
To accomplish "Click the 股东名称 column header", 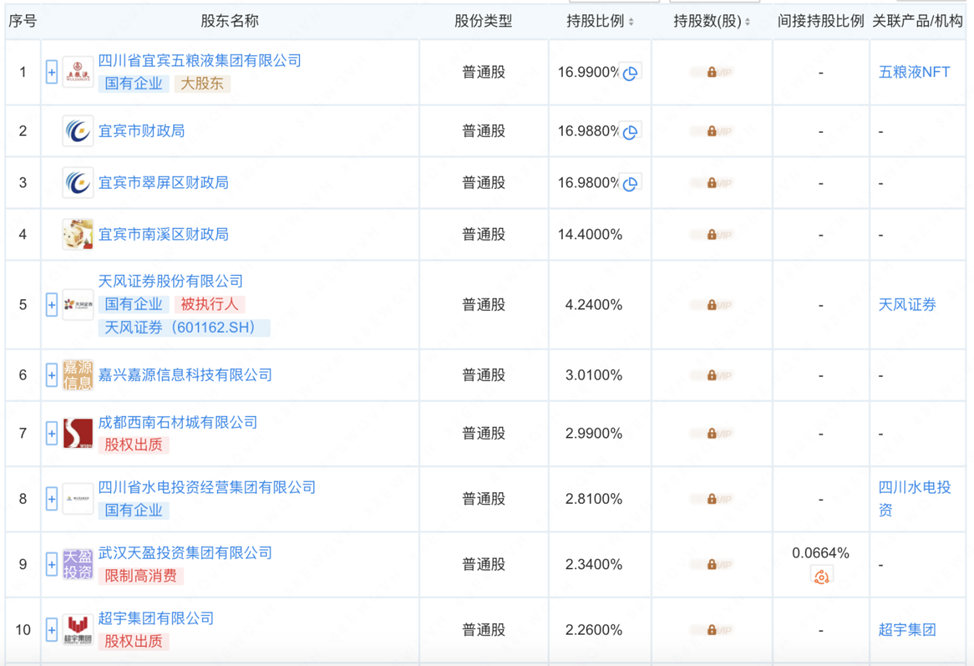I will click(230, 21).
